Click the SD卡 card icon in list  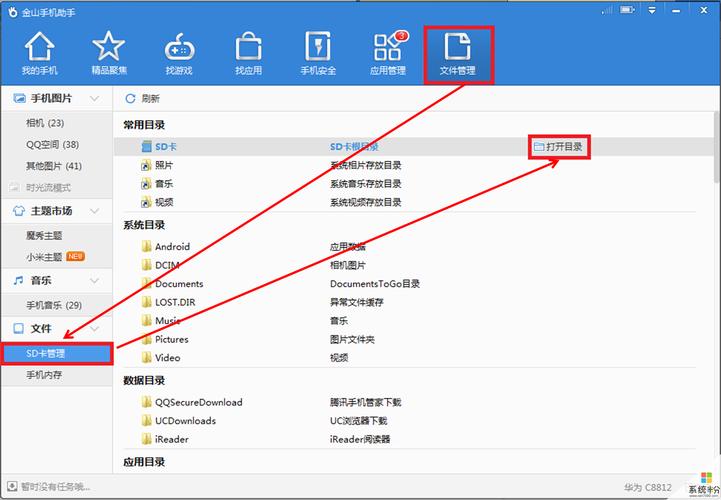point(146,147)
